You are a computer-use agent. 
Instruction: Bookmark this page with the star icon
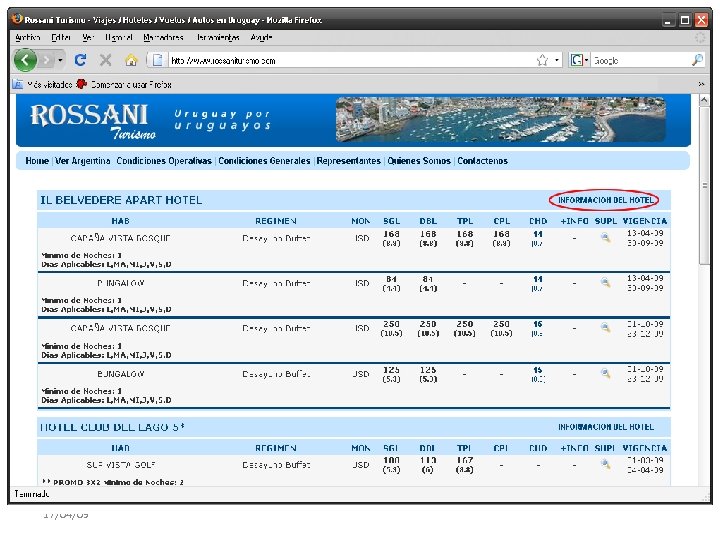[x=542, y=60]
